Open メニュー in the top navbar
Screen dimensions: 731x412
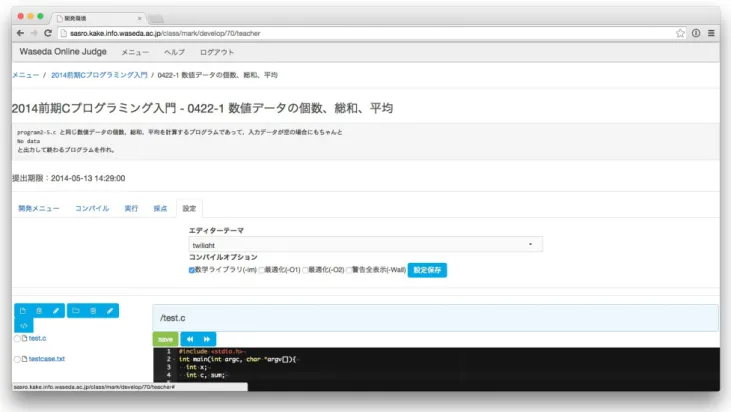pyautogui.click(x=135, y=52)
